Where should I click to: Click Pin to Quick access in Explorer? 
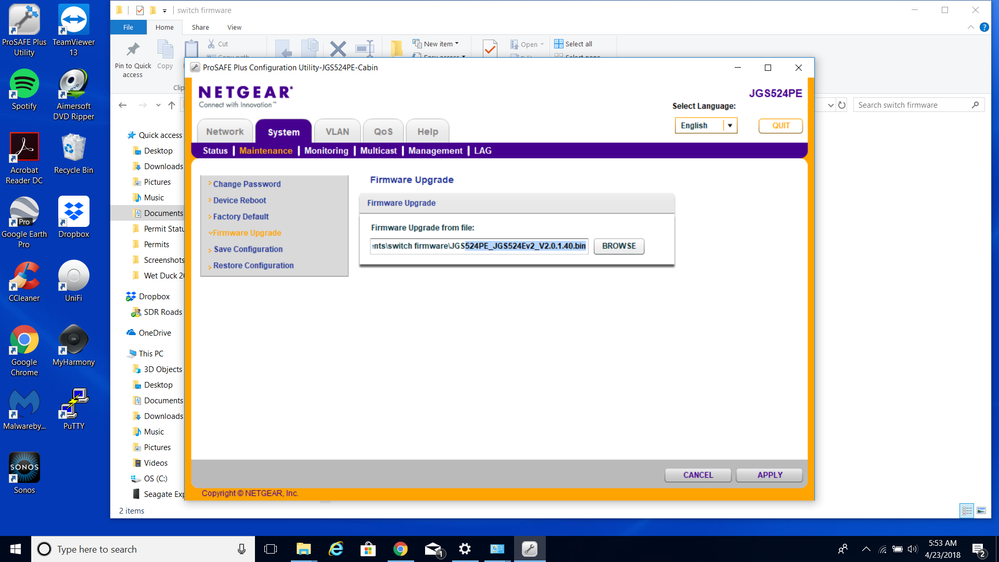pos(133,61)
